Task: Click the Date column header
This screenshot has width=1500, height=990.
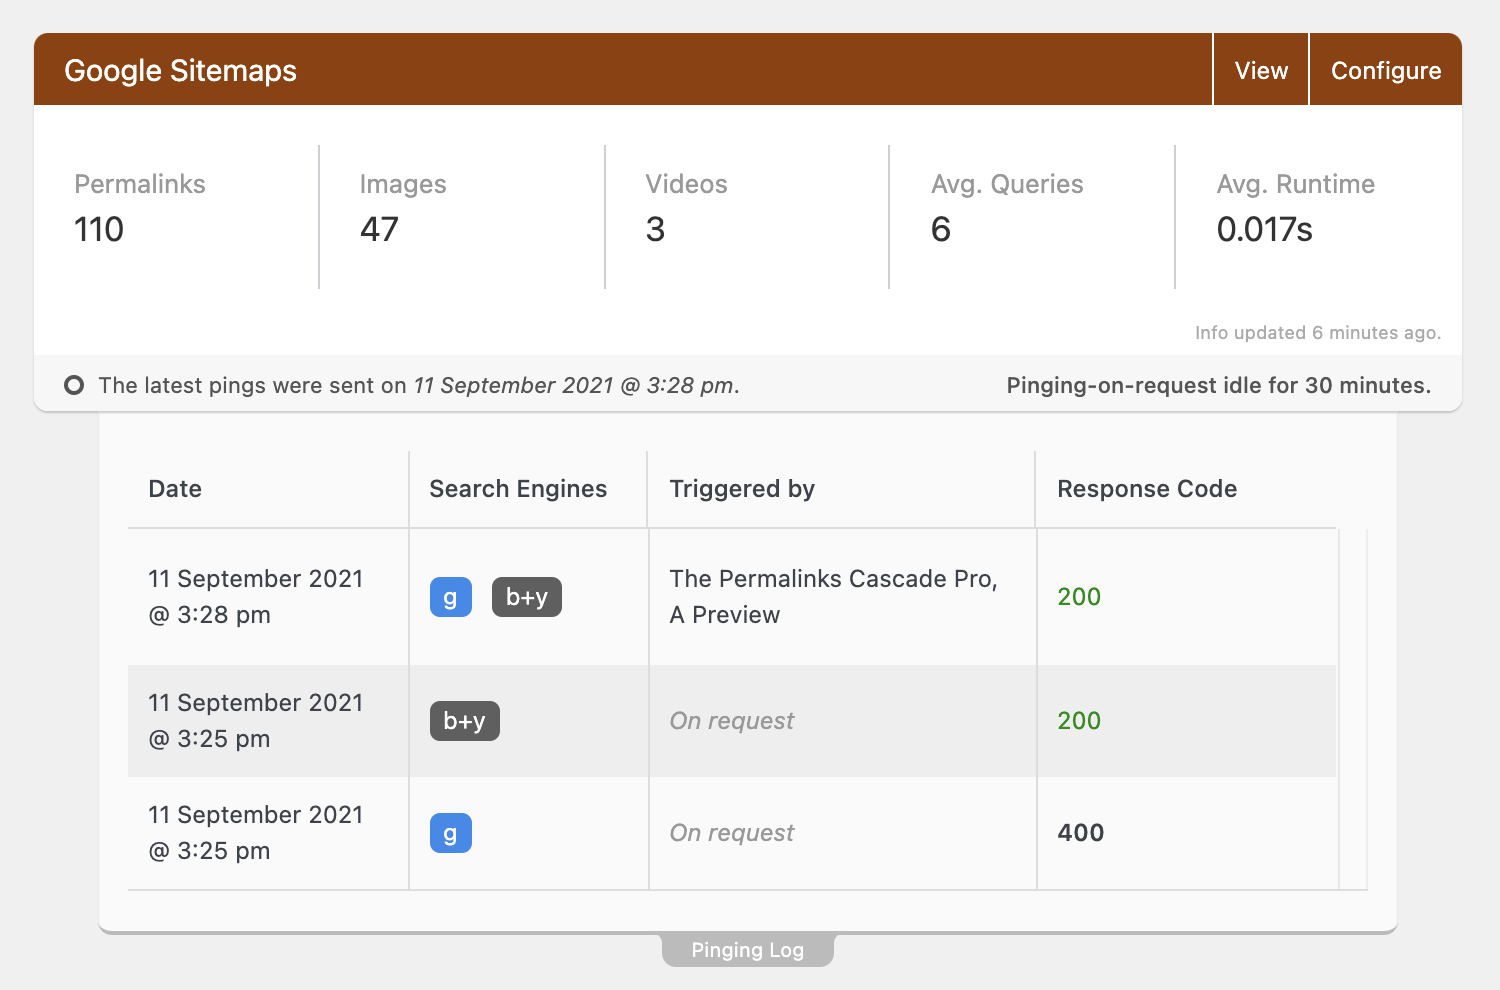Action: click(175, 489)
